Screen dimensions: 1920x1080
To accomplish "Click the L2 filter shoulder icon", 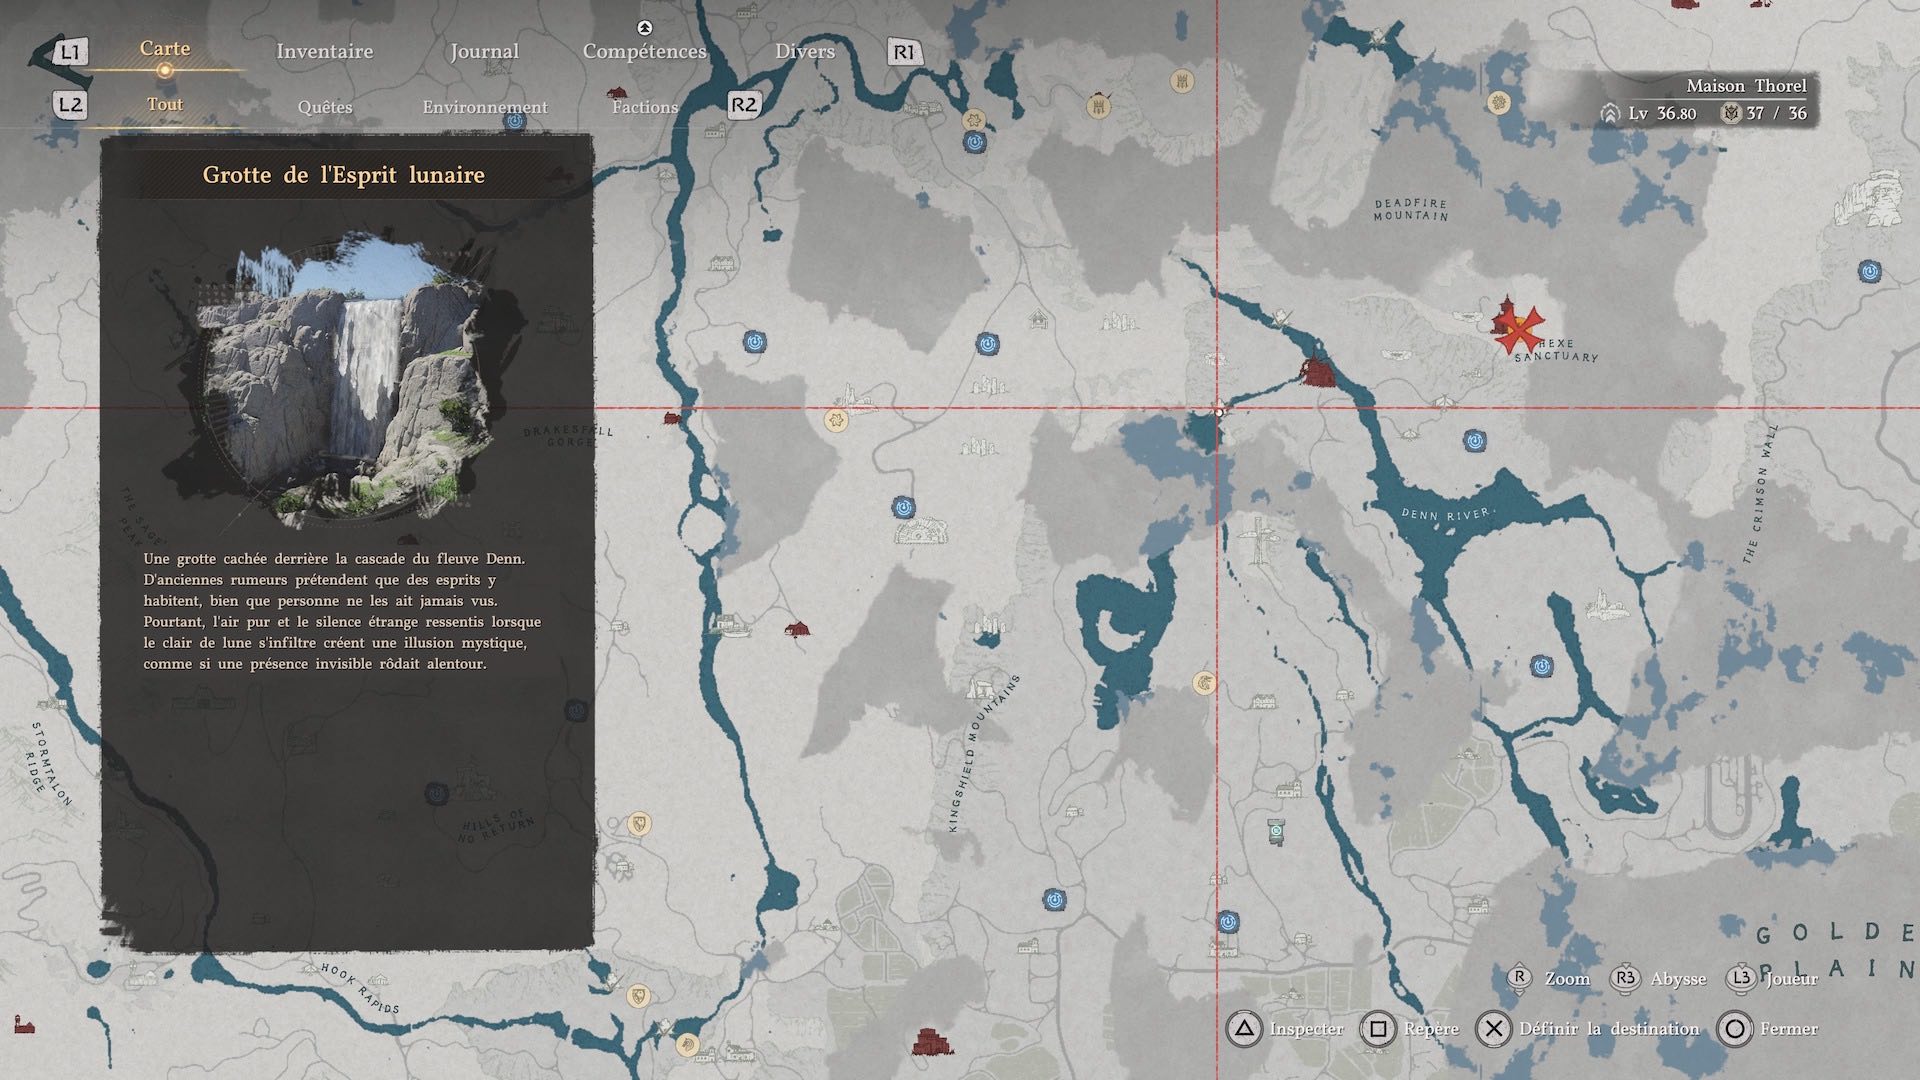I will click(x=69, y=105).
